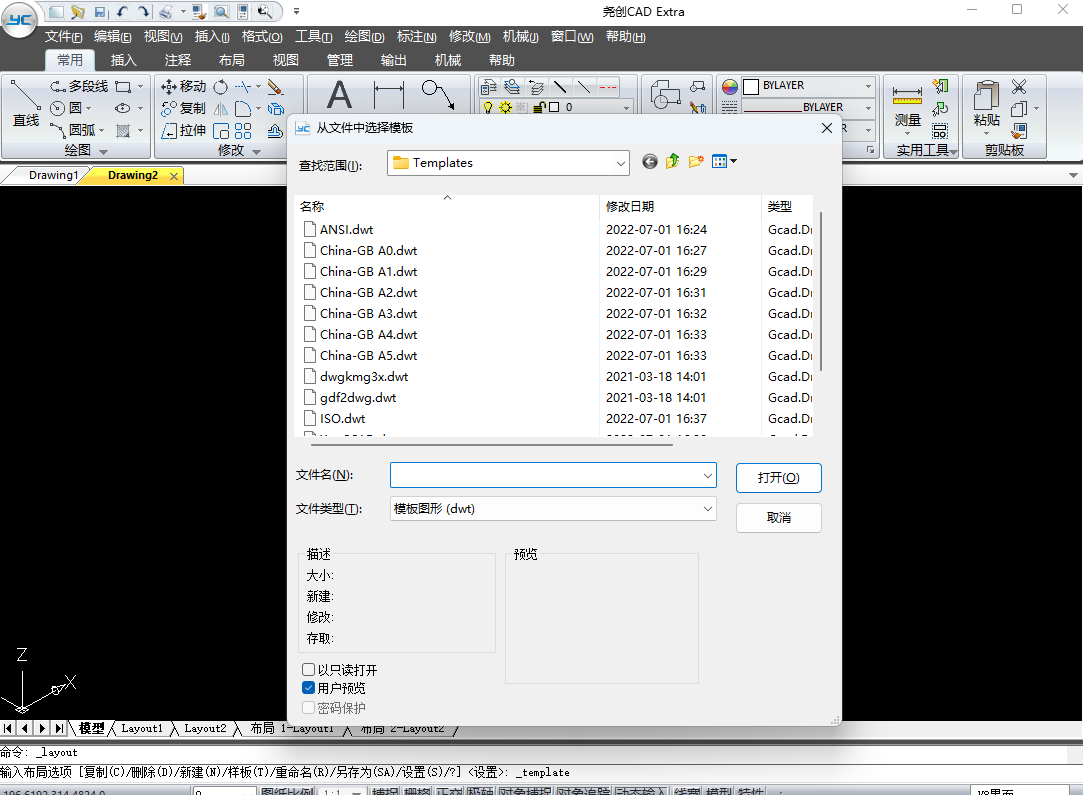Select the Erase tool icon
Screen dimensions: 1083x795
pyautogui.click(x=275, y=87)
